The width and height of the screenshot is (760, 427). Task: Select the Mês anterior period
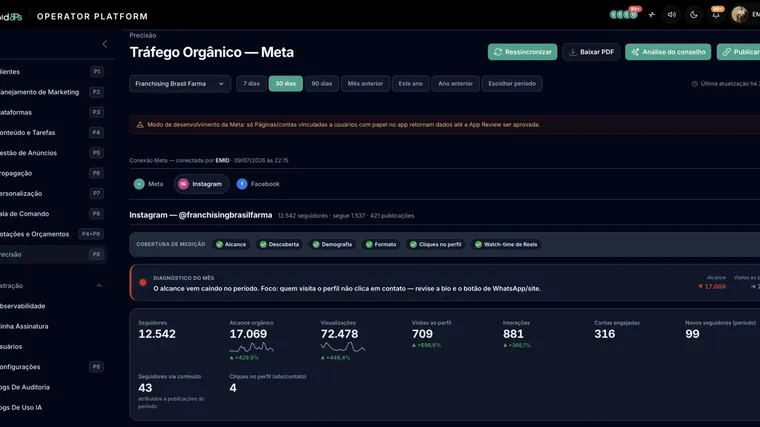tap(365, 84)
